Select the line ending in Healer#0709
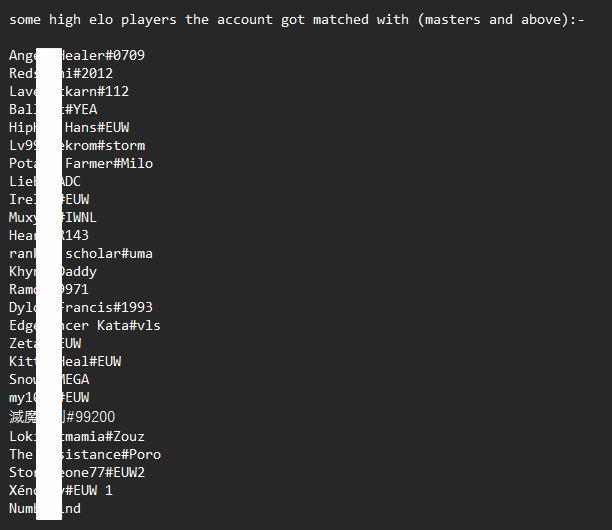This screenshot has height=530, width=612. coord(77,55)
